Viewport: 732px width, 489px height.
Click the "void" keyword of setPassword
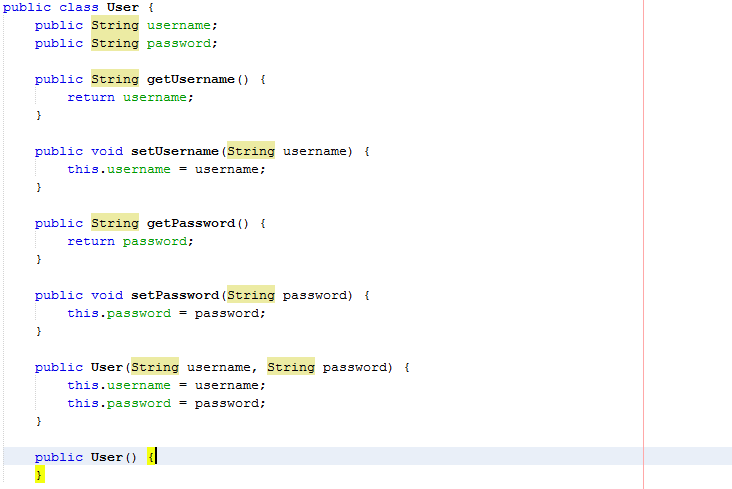(107, 295)
